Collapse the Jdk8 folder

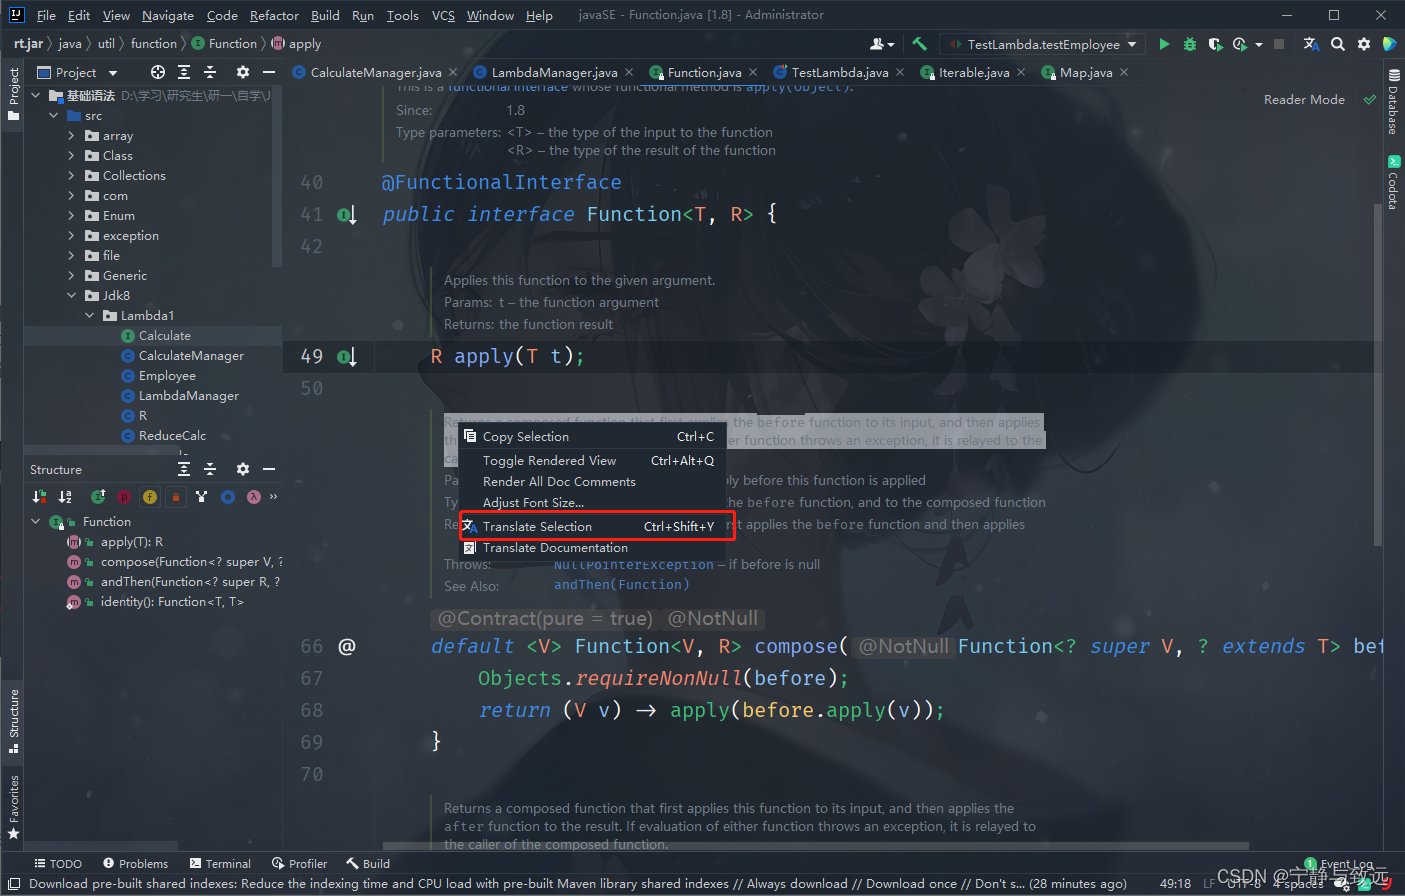71,296
